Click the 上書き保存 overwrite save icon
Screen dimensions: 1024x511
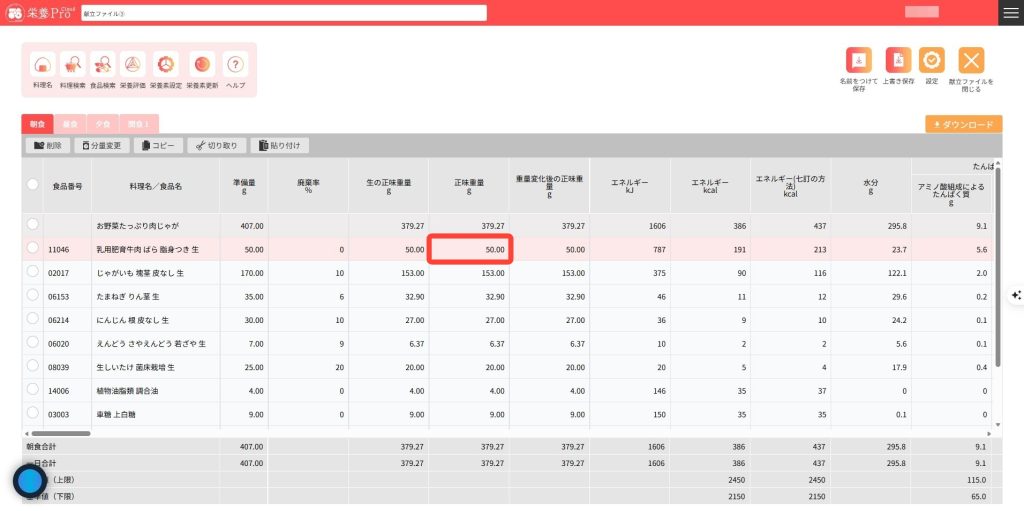coord(900,61)
